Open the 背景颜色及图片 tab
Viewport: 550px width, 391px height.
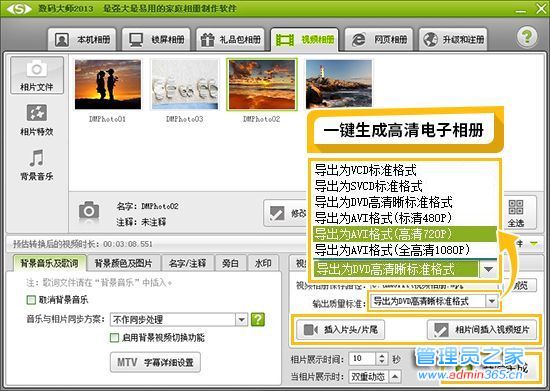click(123, 263)
